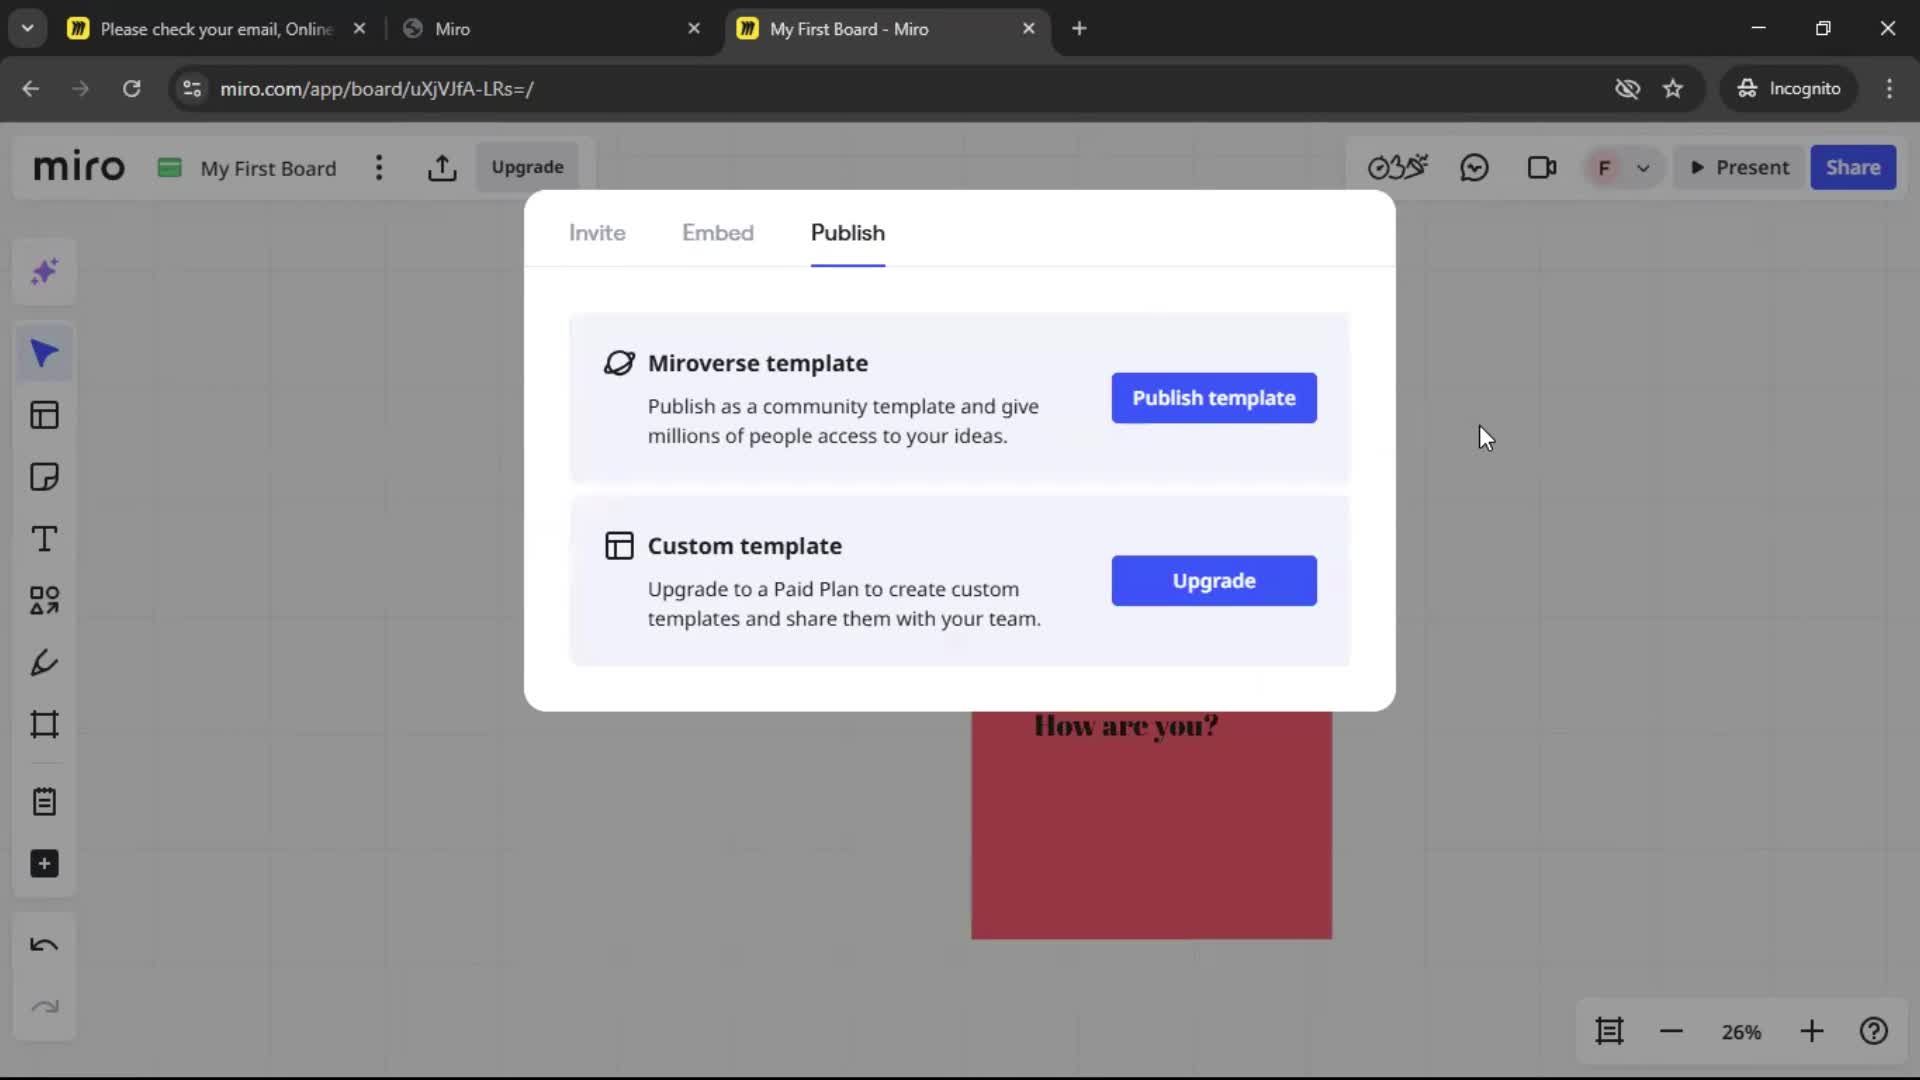Screen dimensions: 1920x1080
Task: Bookmark this page with star icon
Action: point(1673,89)
